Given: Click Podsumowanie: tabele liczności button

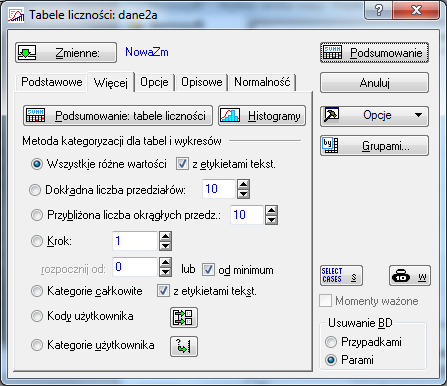Looking at the screenshot, I should (x=118, y=116).
